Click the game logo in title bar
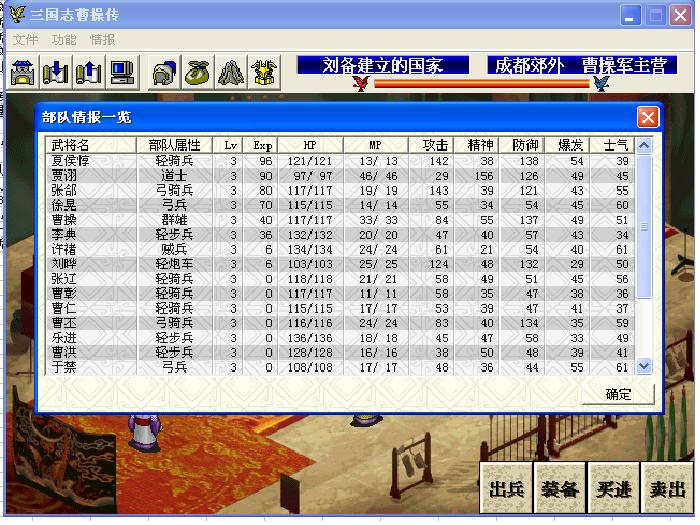 click(x=17, y=14)
